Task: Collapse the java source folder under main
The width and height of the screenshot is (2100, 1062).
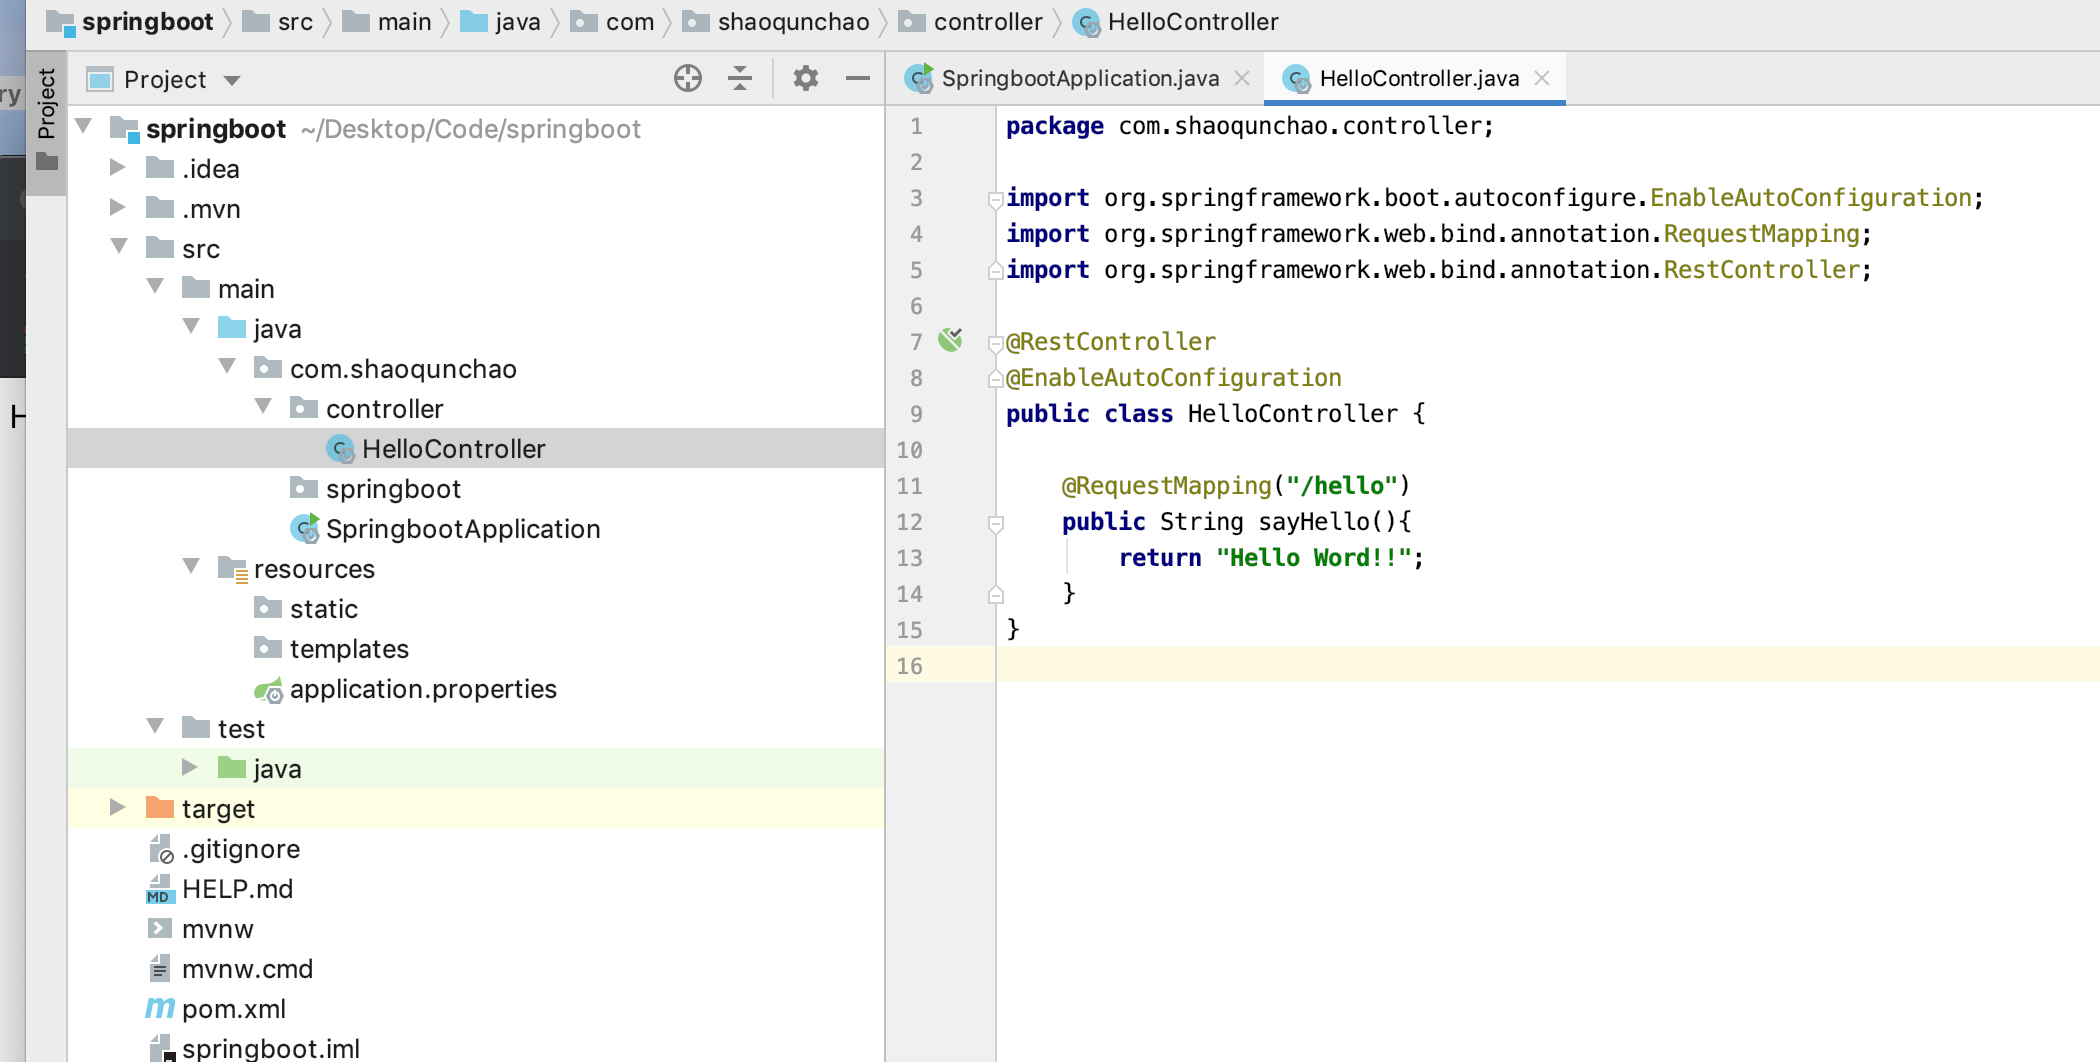Action: 191,327
